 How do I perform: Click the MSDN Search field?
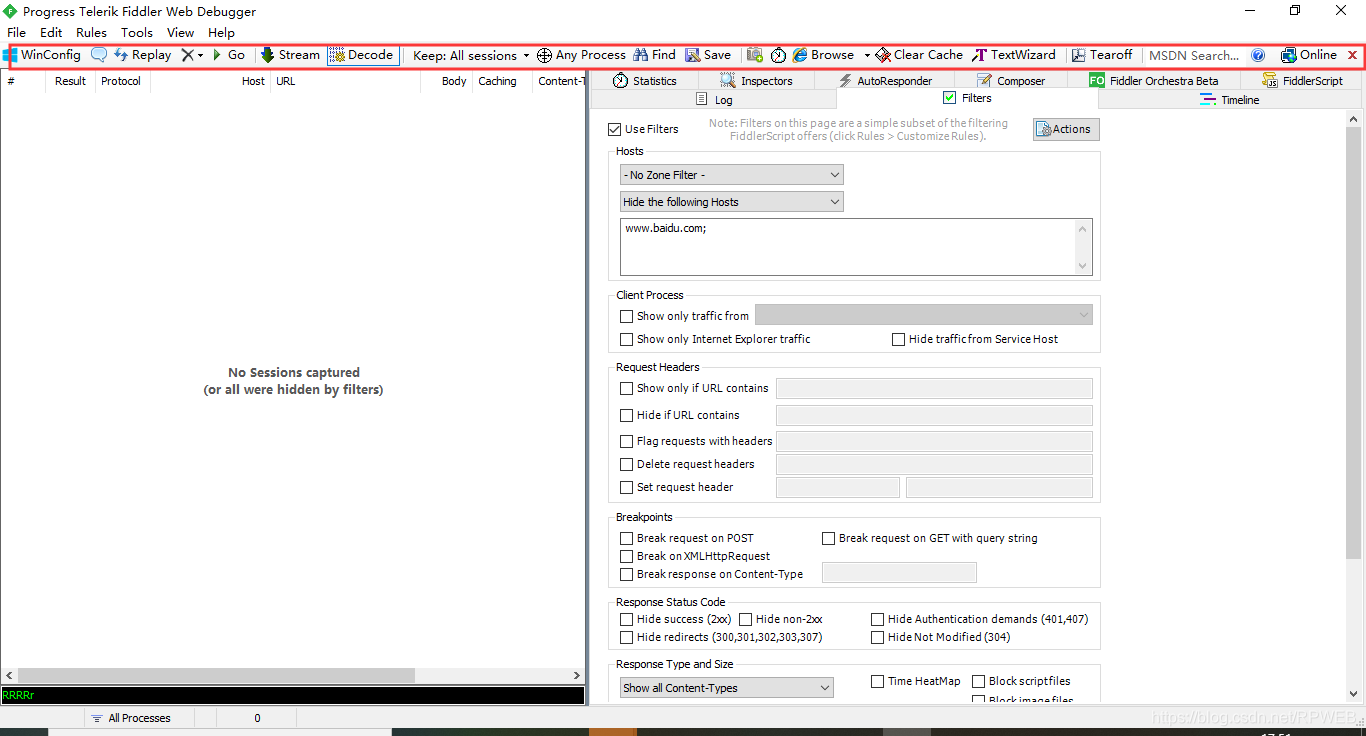(1194, 55)
